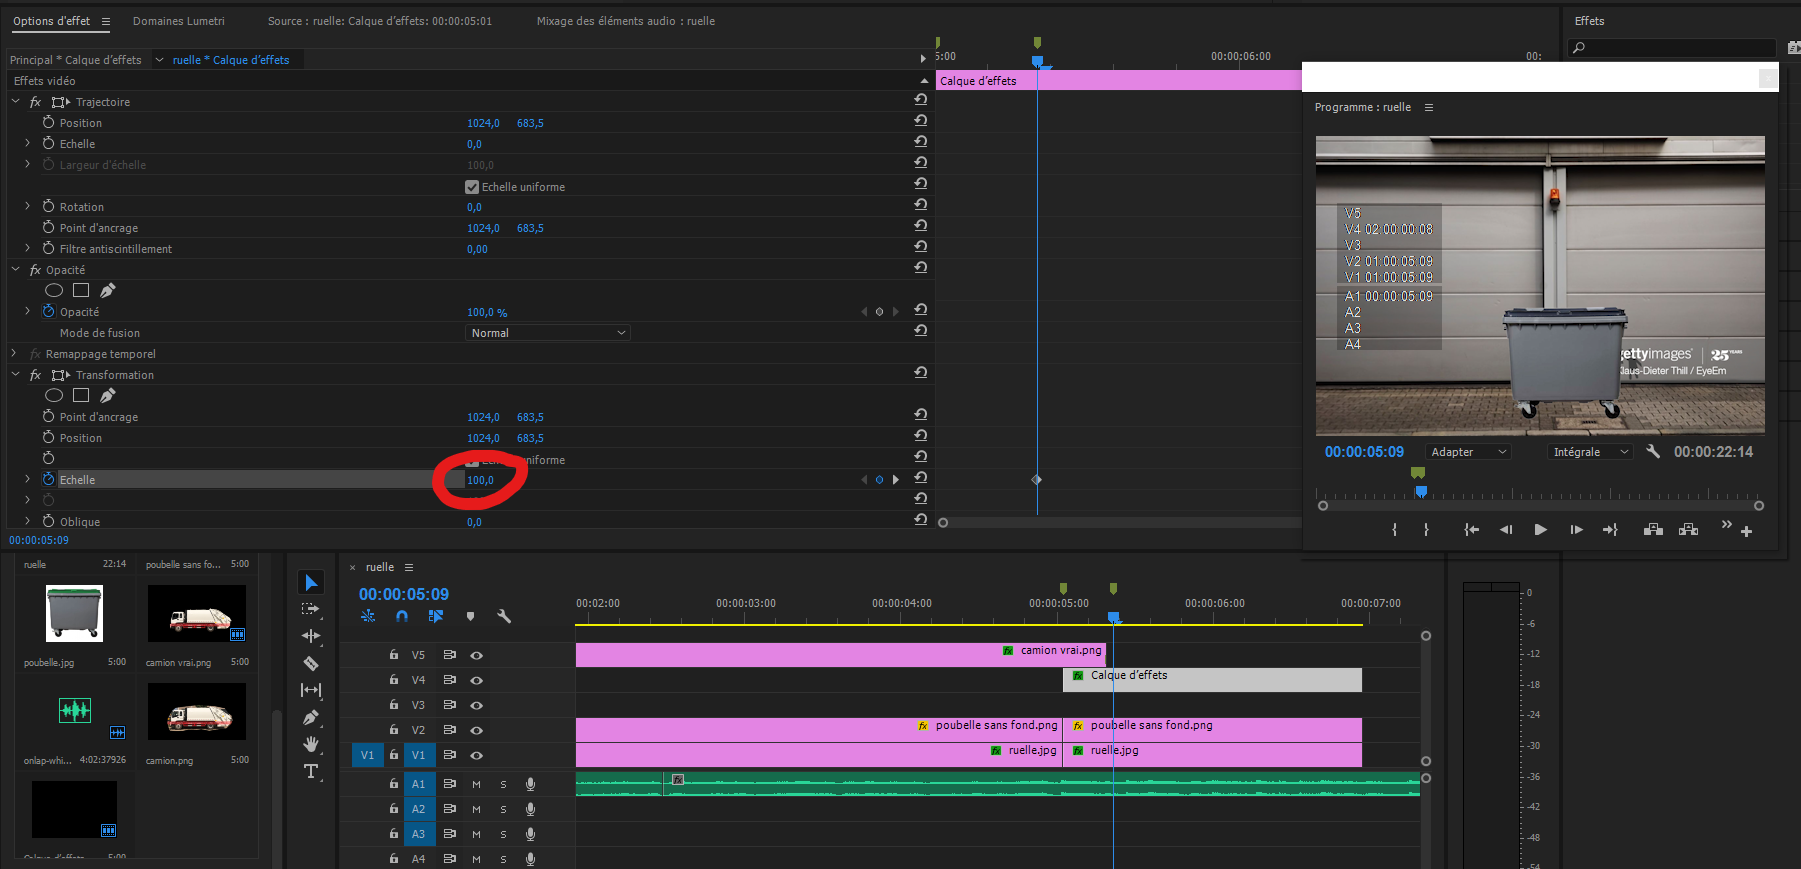Open timeline display settings wrench
The width and height of the screenshot is (1801, 869).
coord(504,617)
